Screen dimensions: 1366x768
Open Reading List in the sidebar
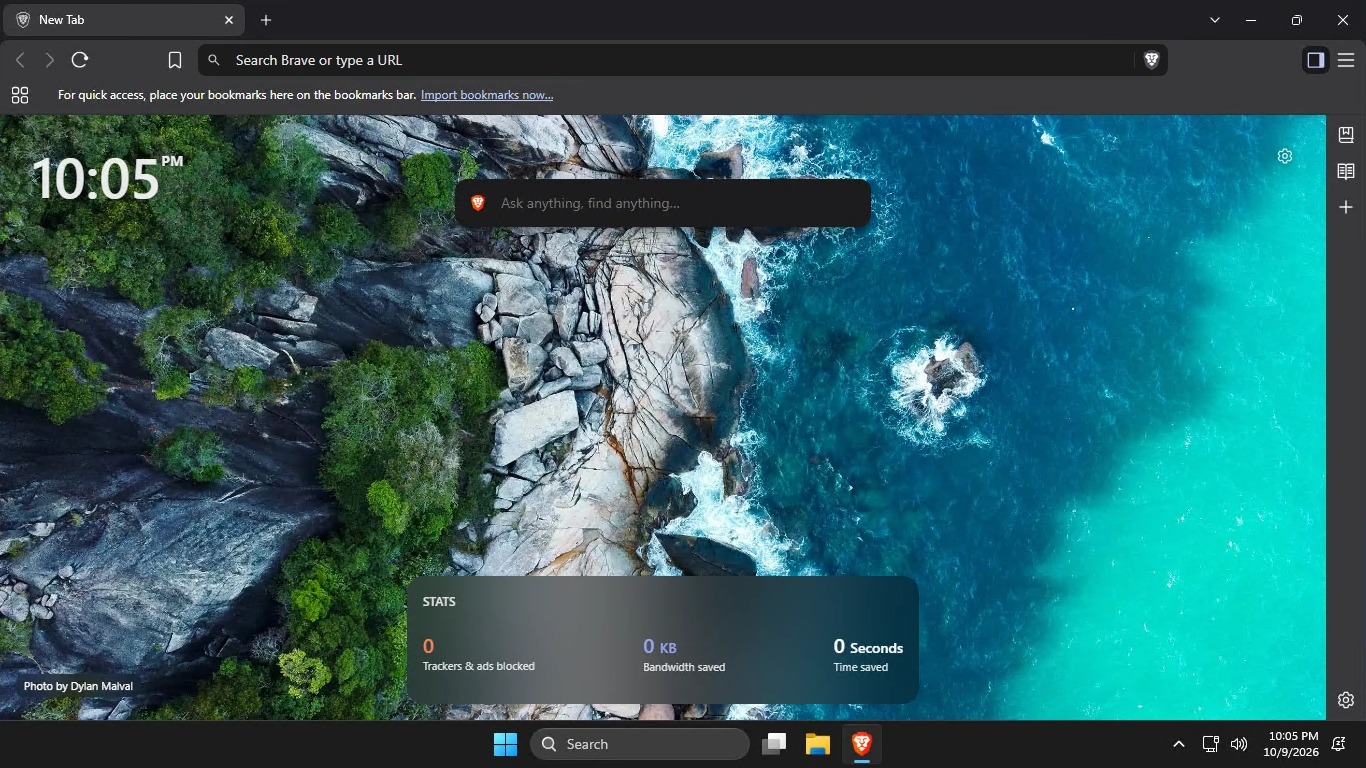point(1346,171)
